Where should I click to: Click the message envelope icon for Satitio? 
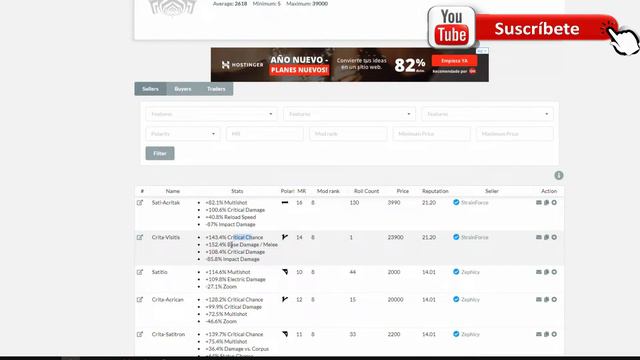538,272
